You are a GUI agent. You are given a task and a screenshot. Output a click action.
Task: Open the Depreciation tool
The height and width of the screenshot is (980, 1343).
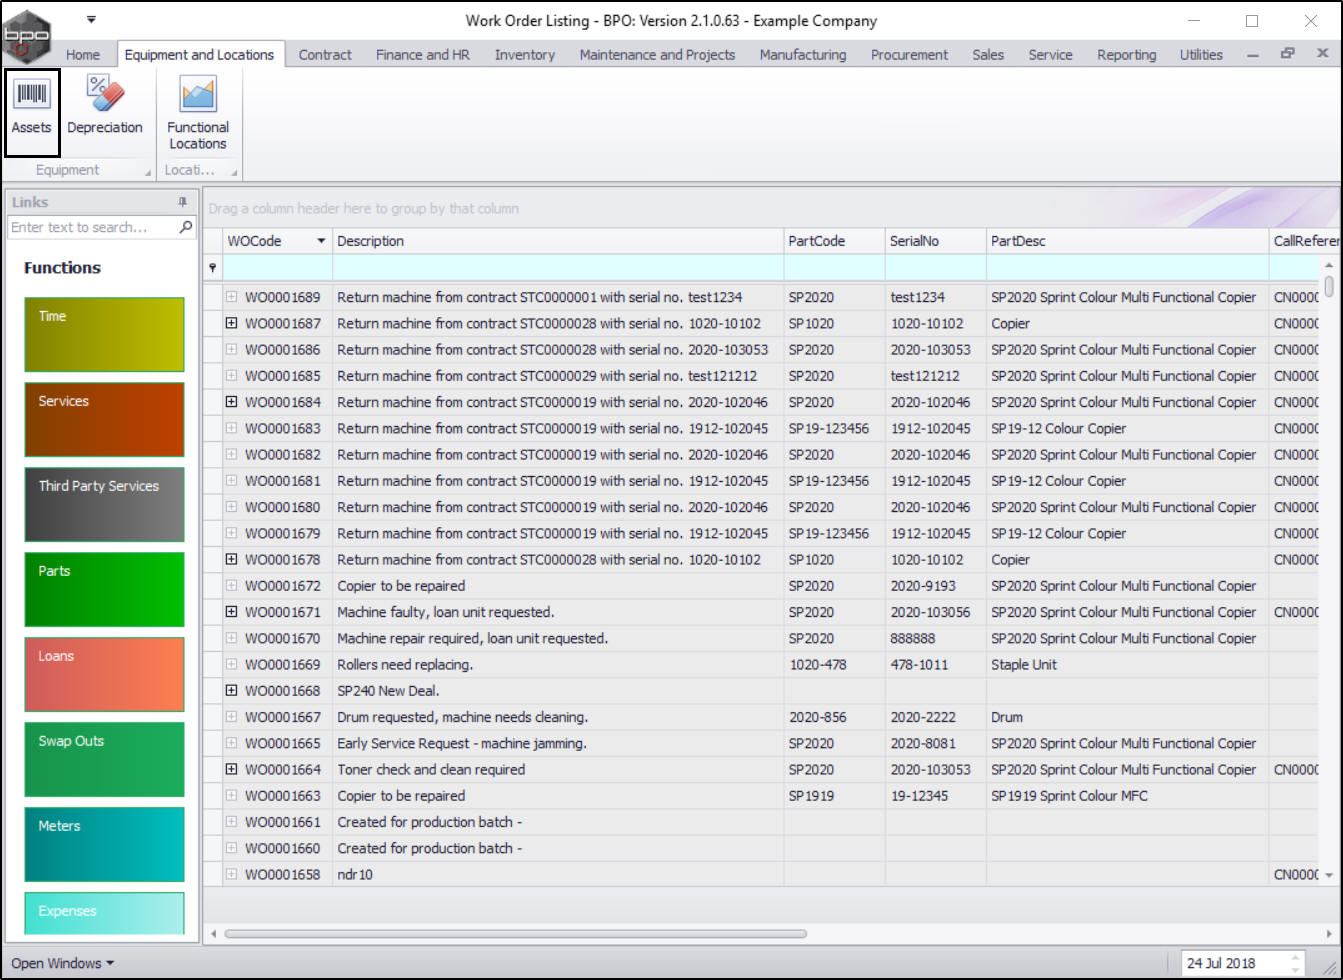click(x=104, y=107)
